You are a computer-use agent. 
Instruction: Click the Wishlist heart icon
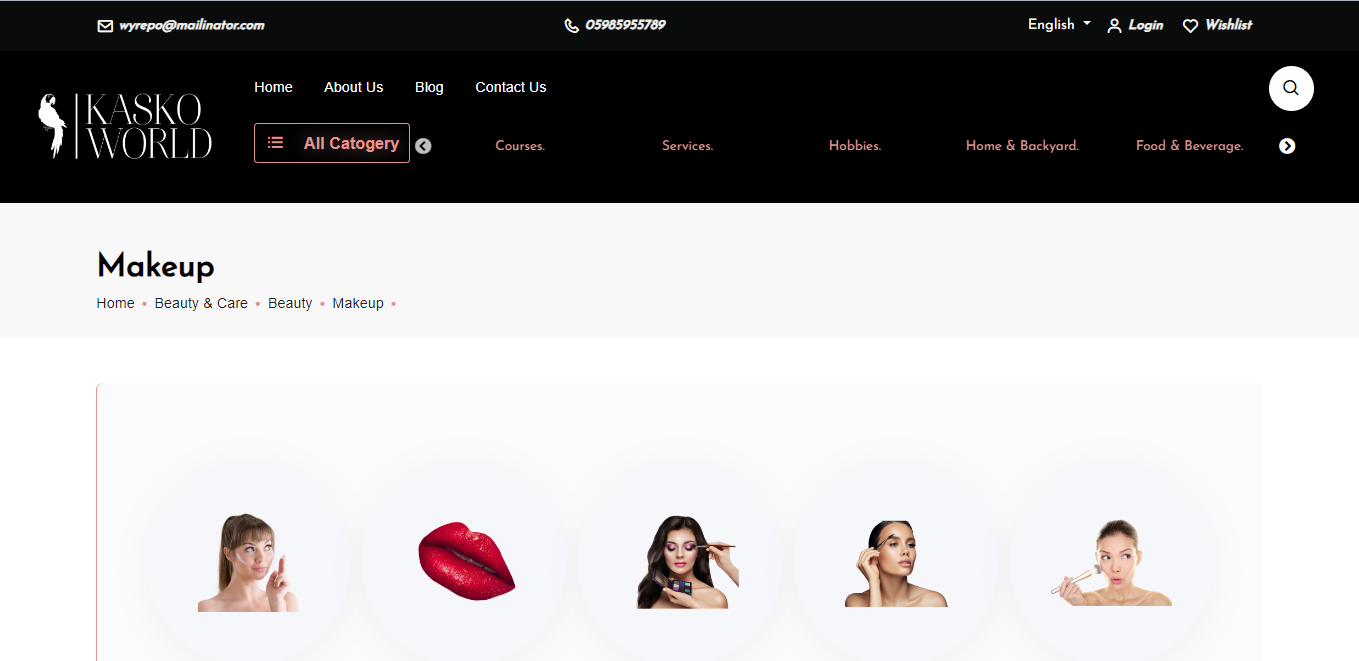coord(1190,26)
